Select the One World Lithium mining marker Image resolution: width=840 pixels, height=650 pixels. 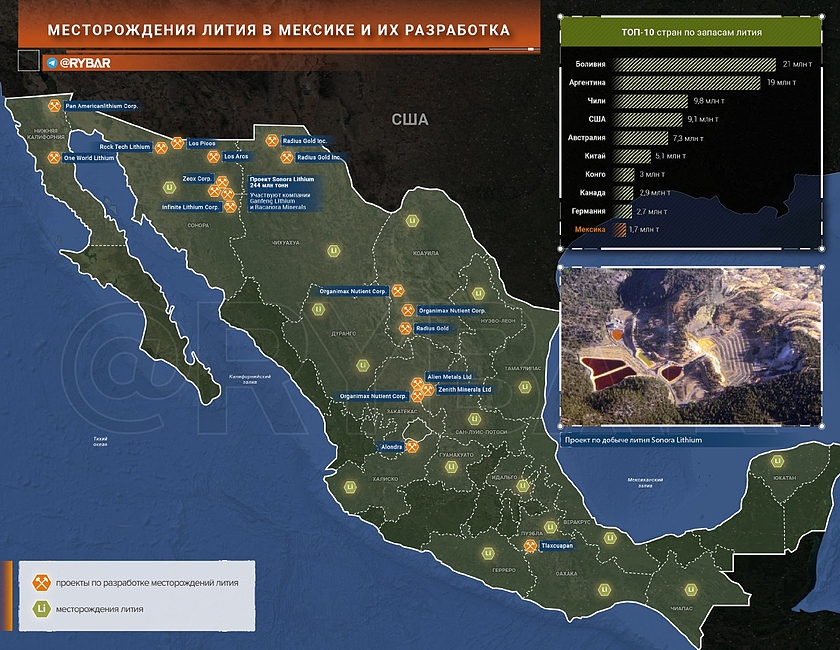[54, 158]
